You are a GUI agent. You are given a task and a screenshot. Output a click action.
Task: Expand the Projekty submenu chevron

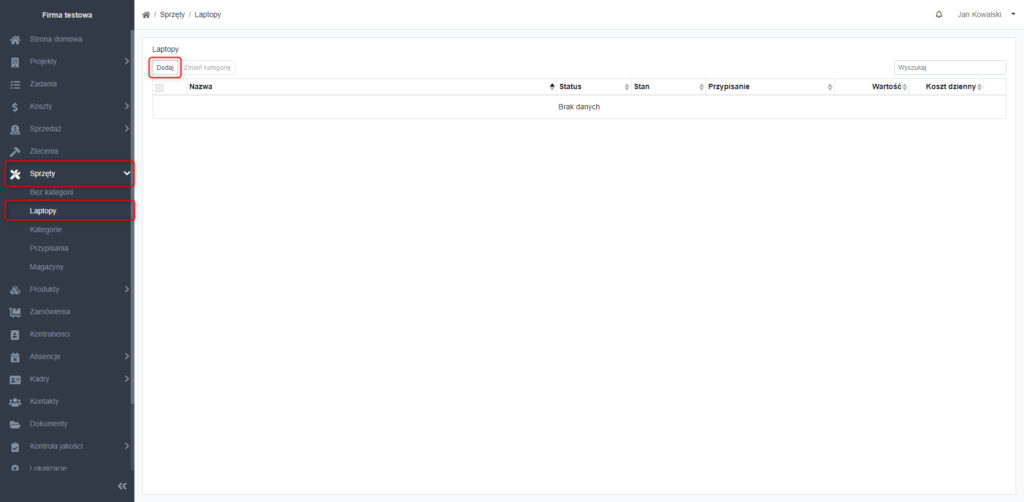(x=126, y=62)
